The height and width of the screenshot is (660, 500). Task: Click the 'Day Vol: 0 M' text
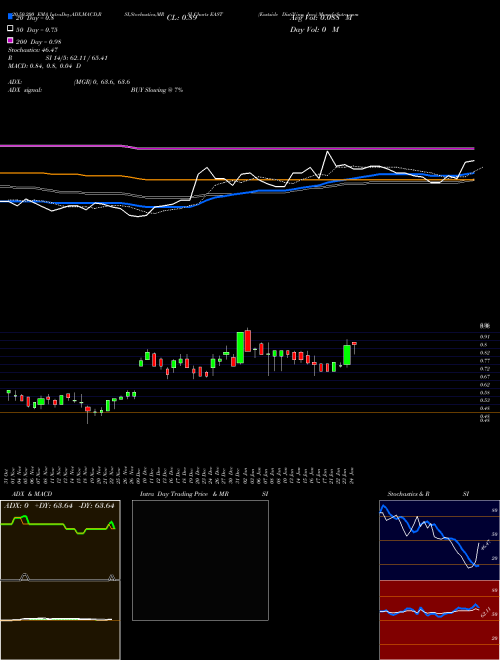click(x=314, y=29)
